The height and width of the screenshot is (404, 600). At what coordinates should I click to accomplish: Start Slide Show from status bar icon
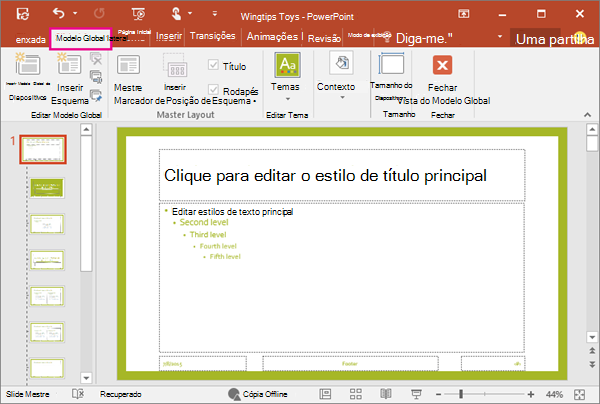coord(416,394)
